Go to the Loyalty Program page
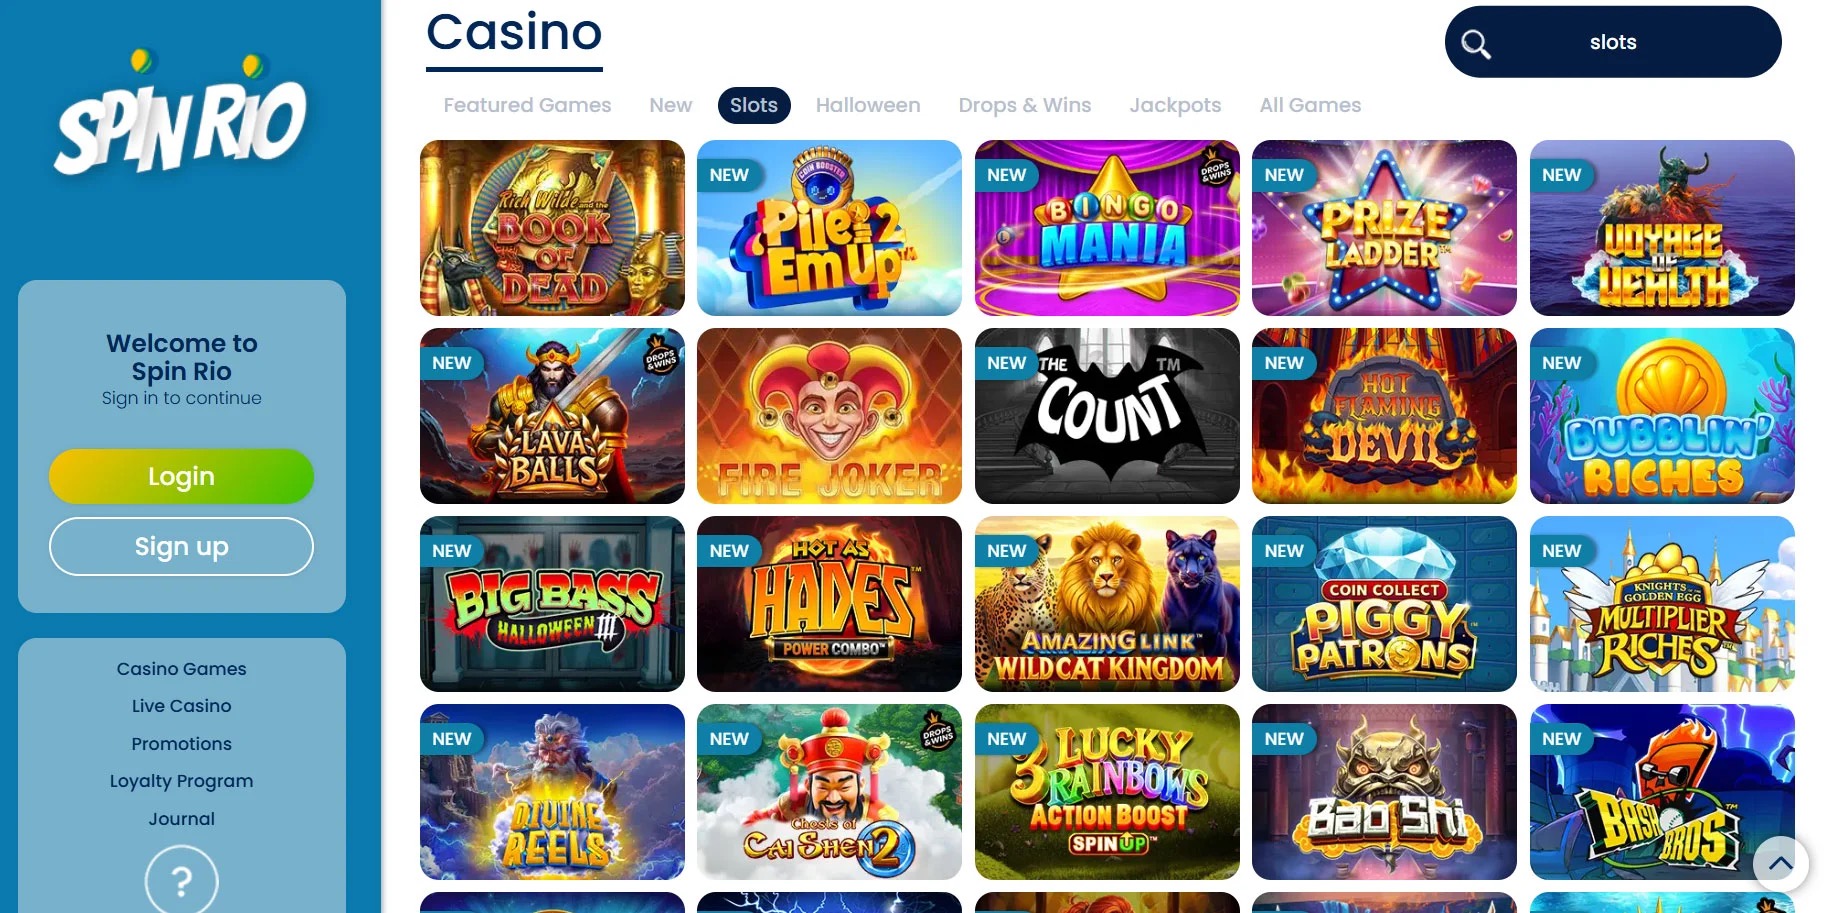 click(x=181, y=781)
